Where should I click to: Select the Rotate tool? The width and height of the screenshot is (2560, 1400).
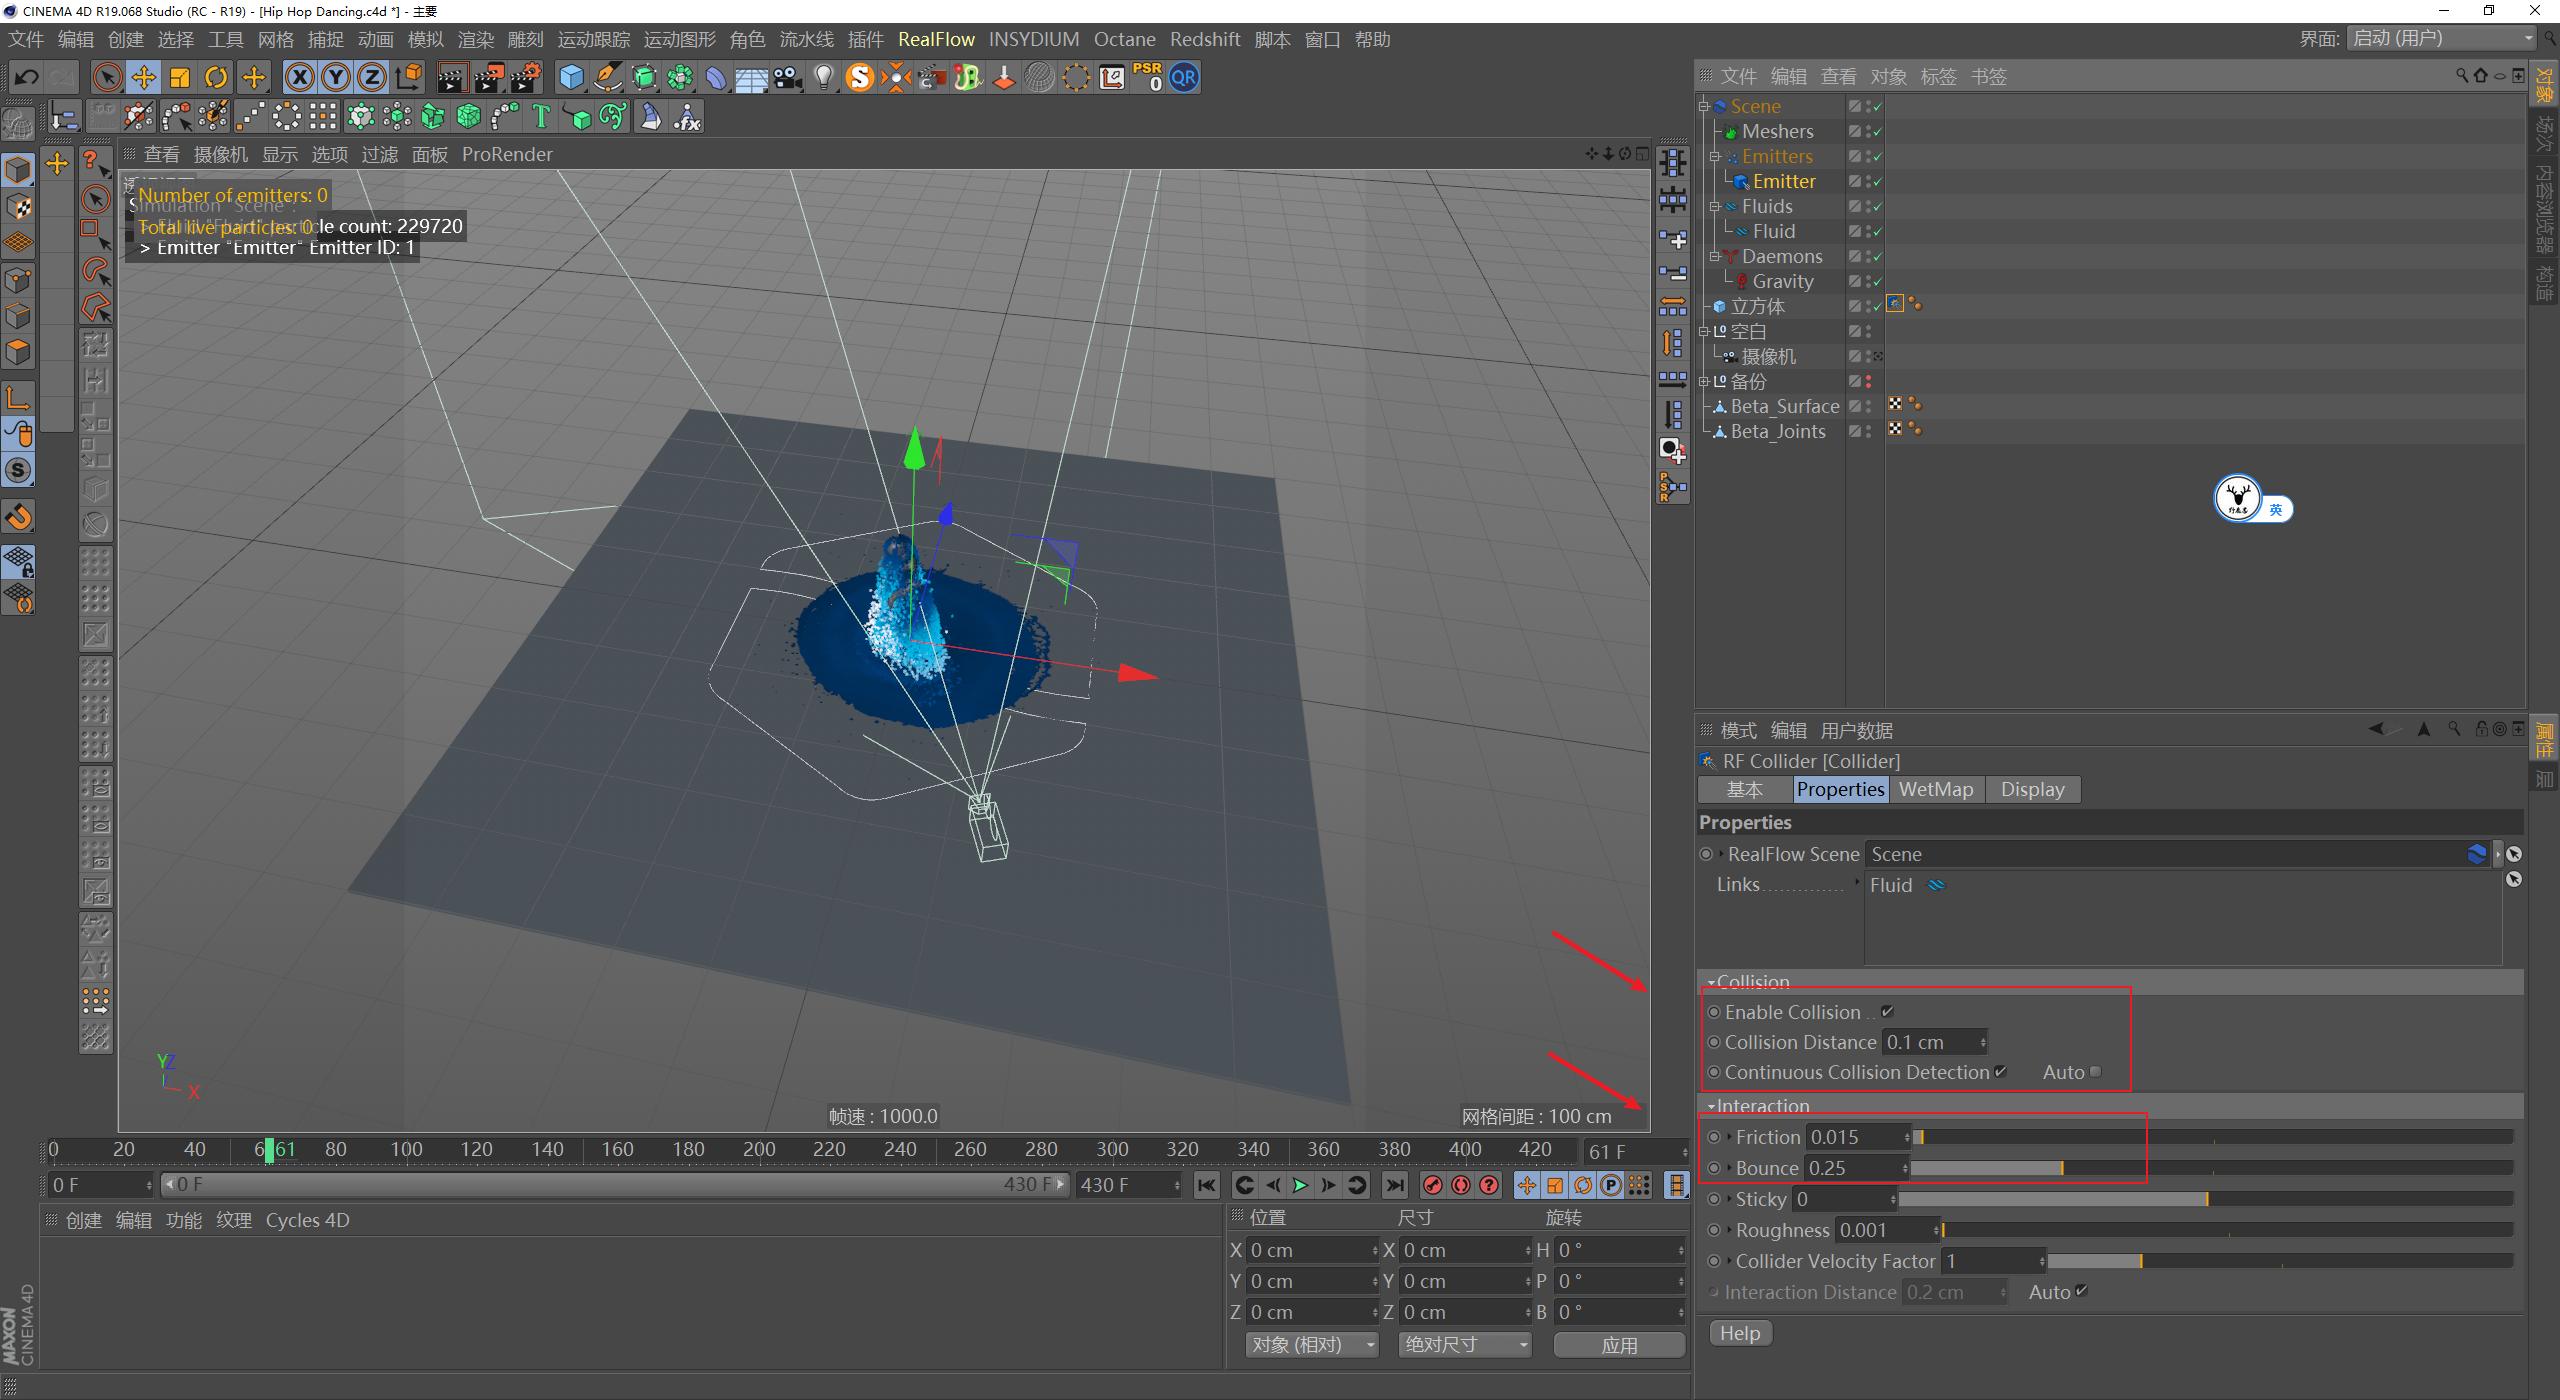(x=216, y=77)
